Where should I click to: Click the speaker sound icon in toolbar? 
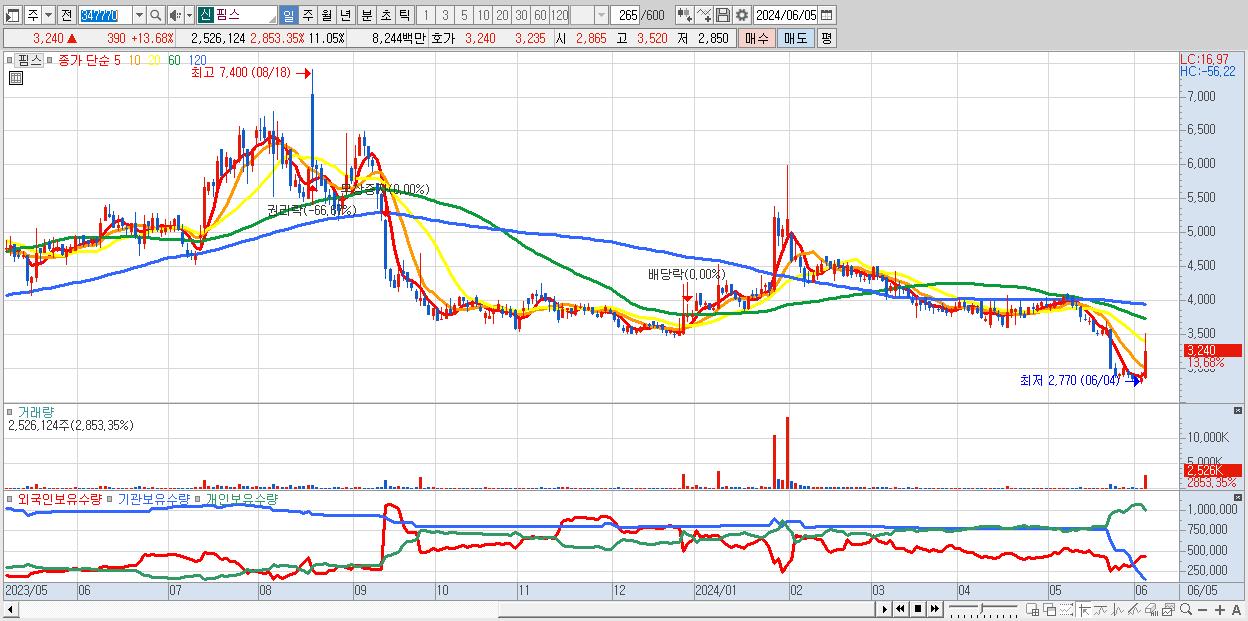(x=175, y=15)
